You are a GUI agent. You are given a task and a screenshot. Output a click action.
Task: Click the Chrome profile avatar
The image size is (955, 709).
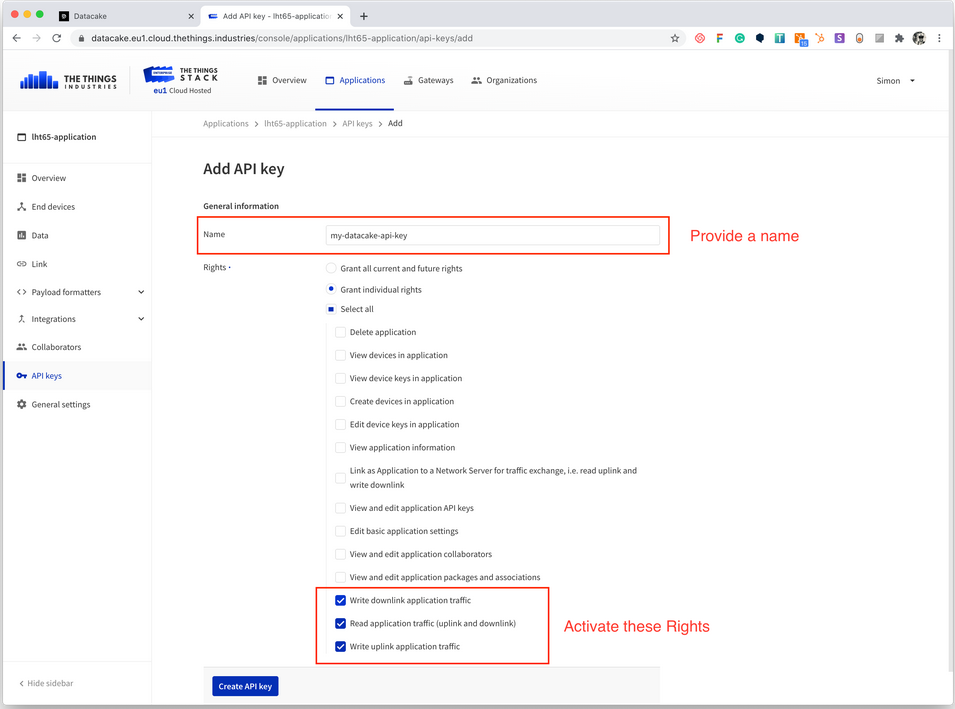[x=919, y=38]
